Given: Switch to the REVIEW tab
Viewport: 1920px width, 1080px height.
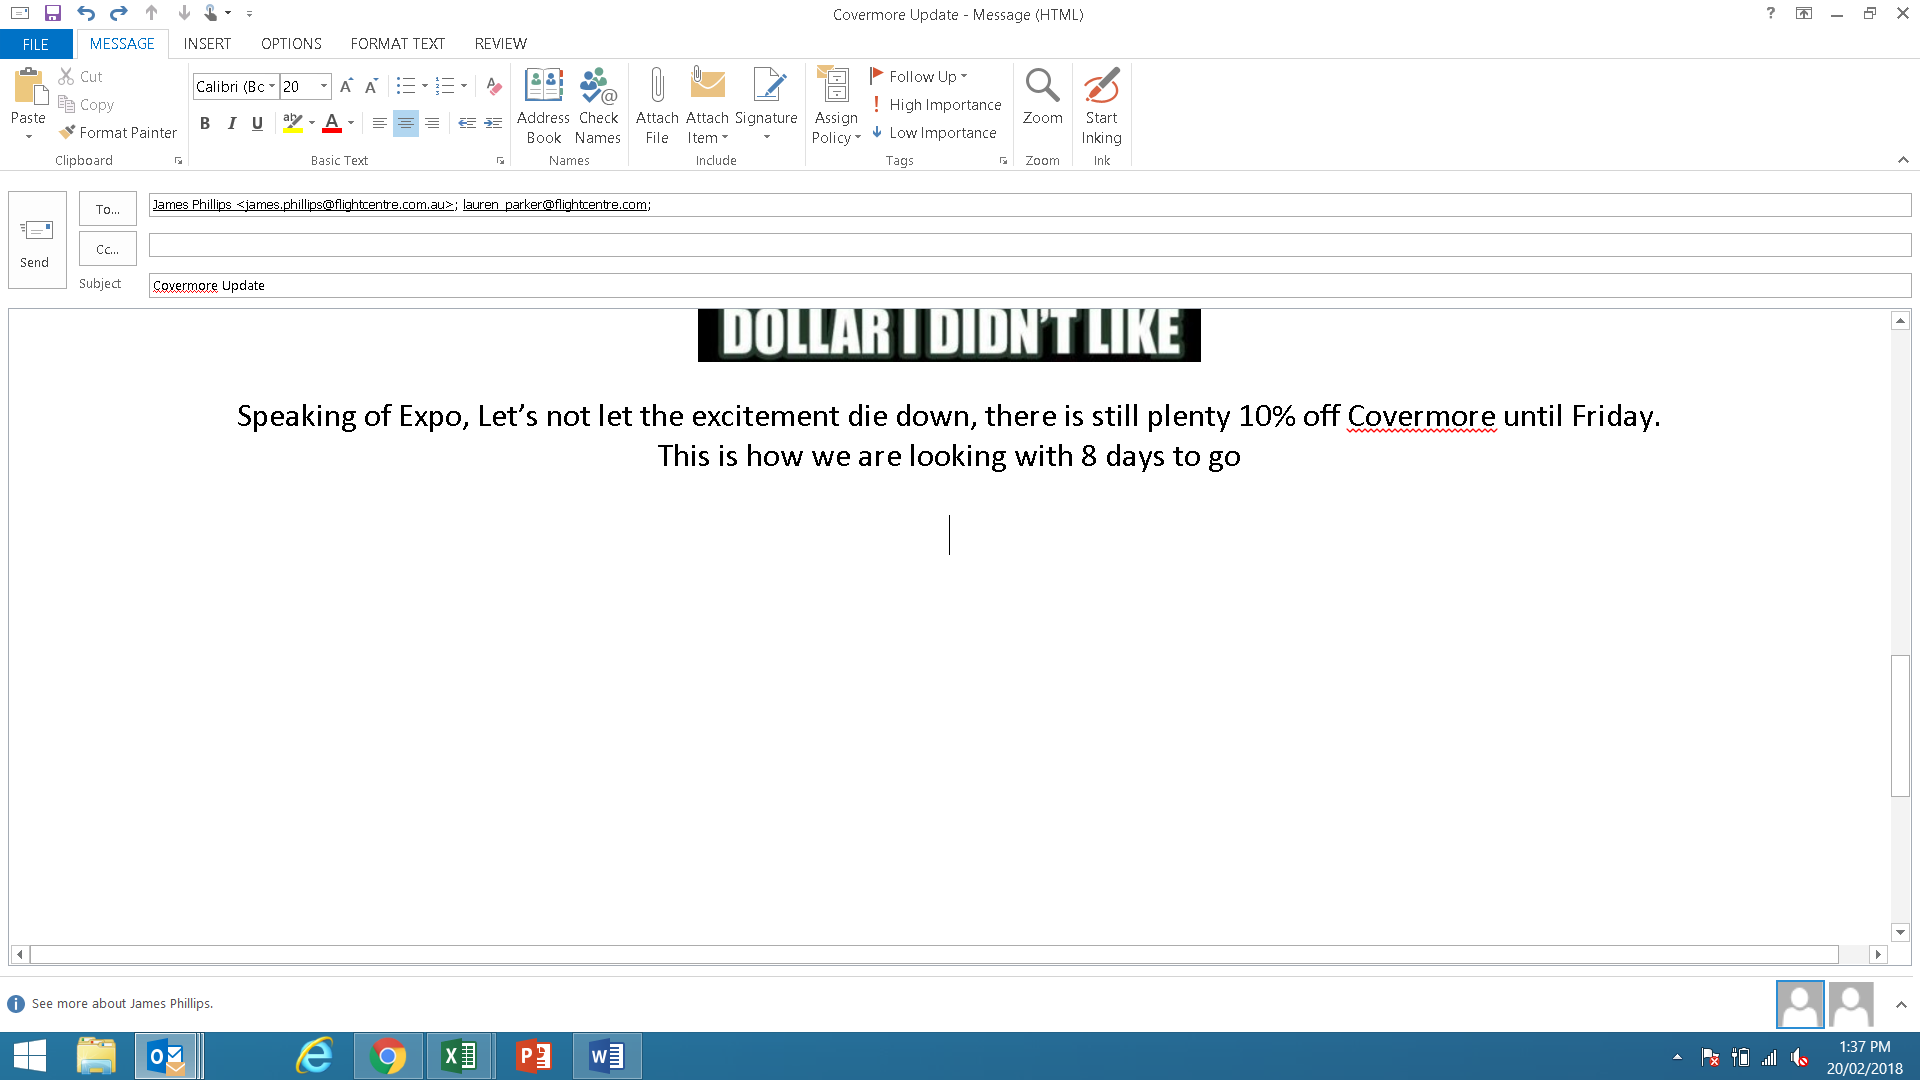Looking at the screenshot, I should click(x=500, y=44).
